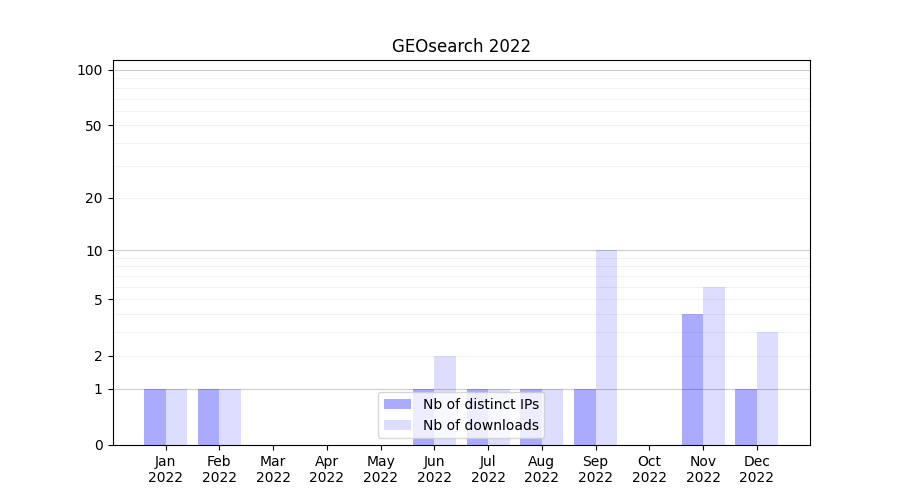Click the Nov 2022 downloads bar

pos(714,366)
